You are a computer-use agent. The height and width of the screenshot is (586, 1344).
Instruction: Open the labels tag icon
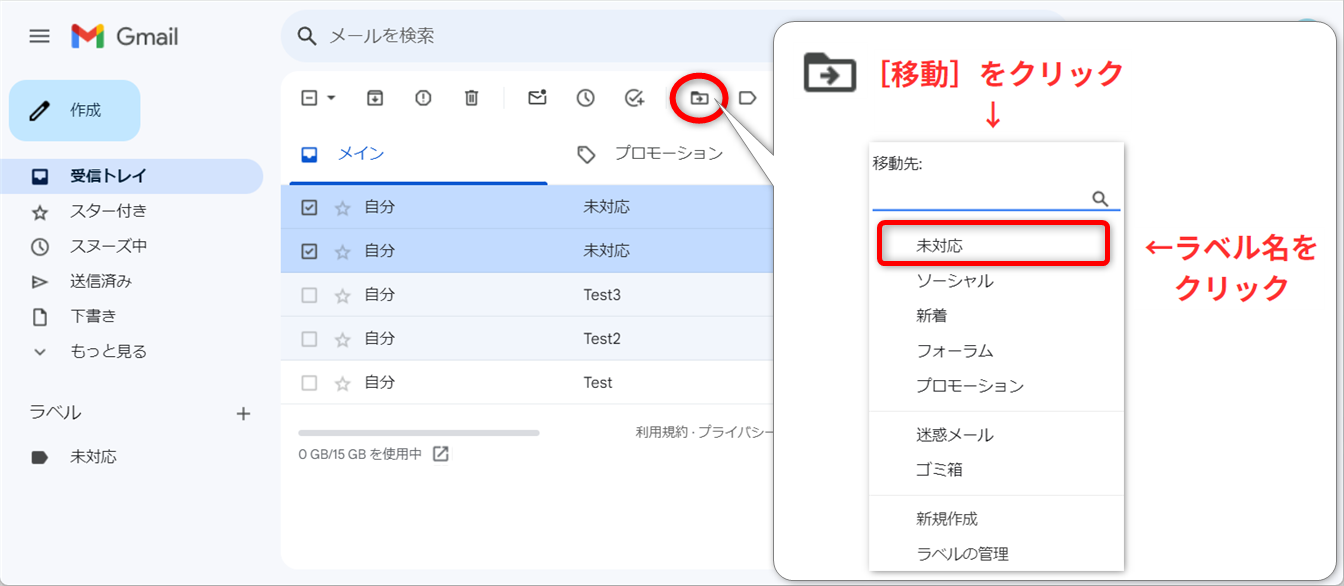747,98
